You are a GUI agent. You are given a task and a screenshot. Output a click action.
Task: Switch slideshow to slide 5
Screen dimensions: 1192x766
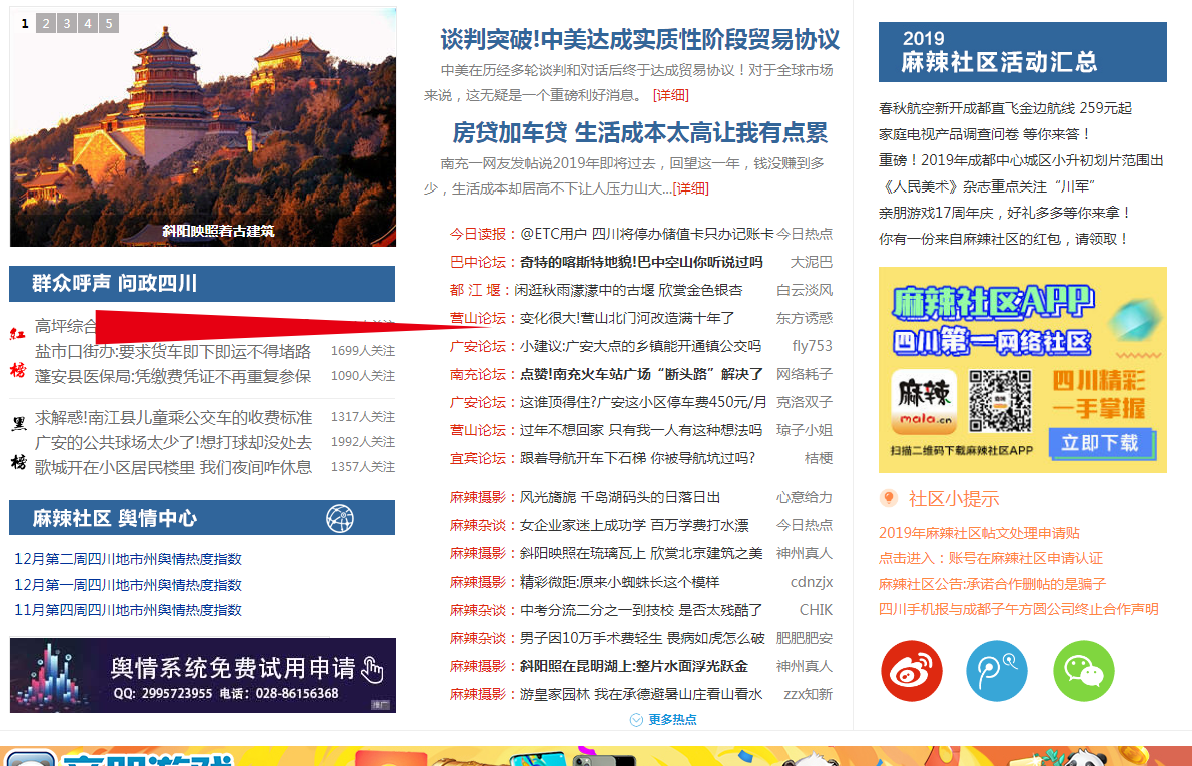coord(108,23)
